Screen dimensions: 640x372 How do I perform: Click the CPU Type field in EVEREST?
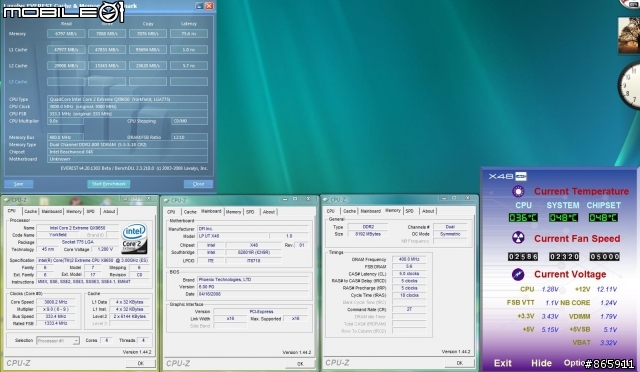point(127,99)
